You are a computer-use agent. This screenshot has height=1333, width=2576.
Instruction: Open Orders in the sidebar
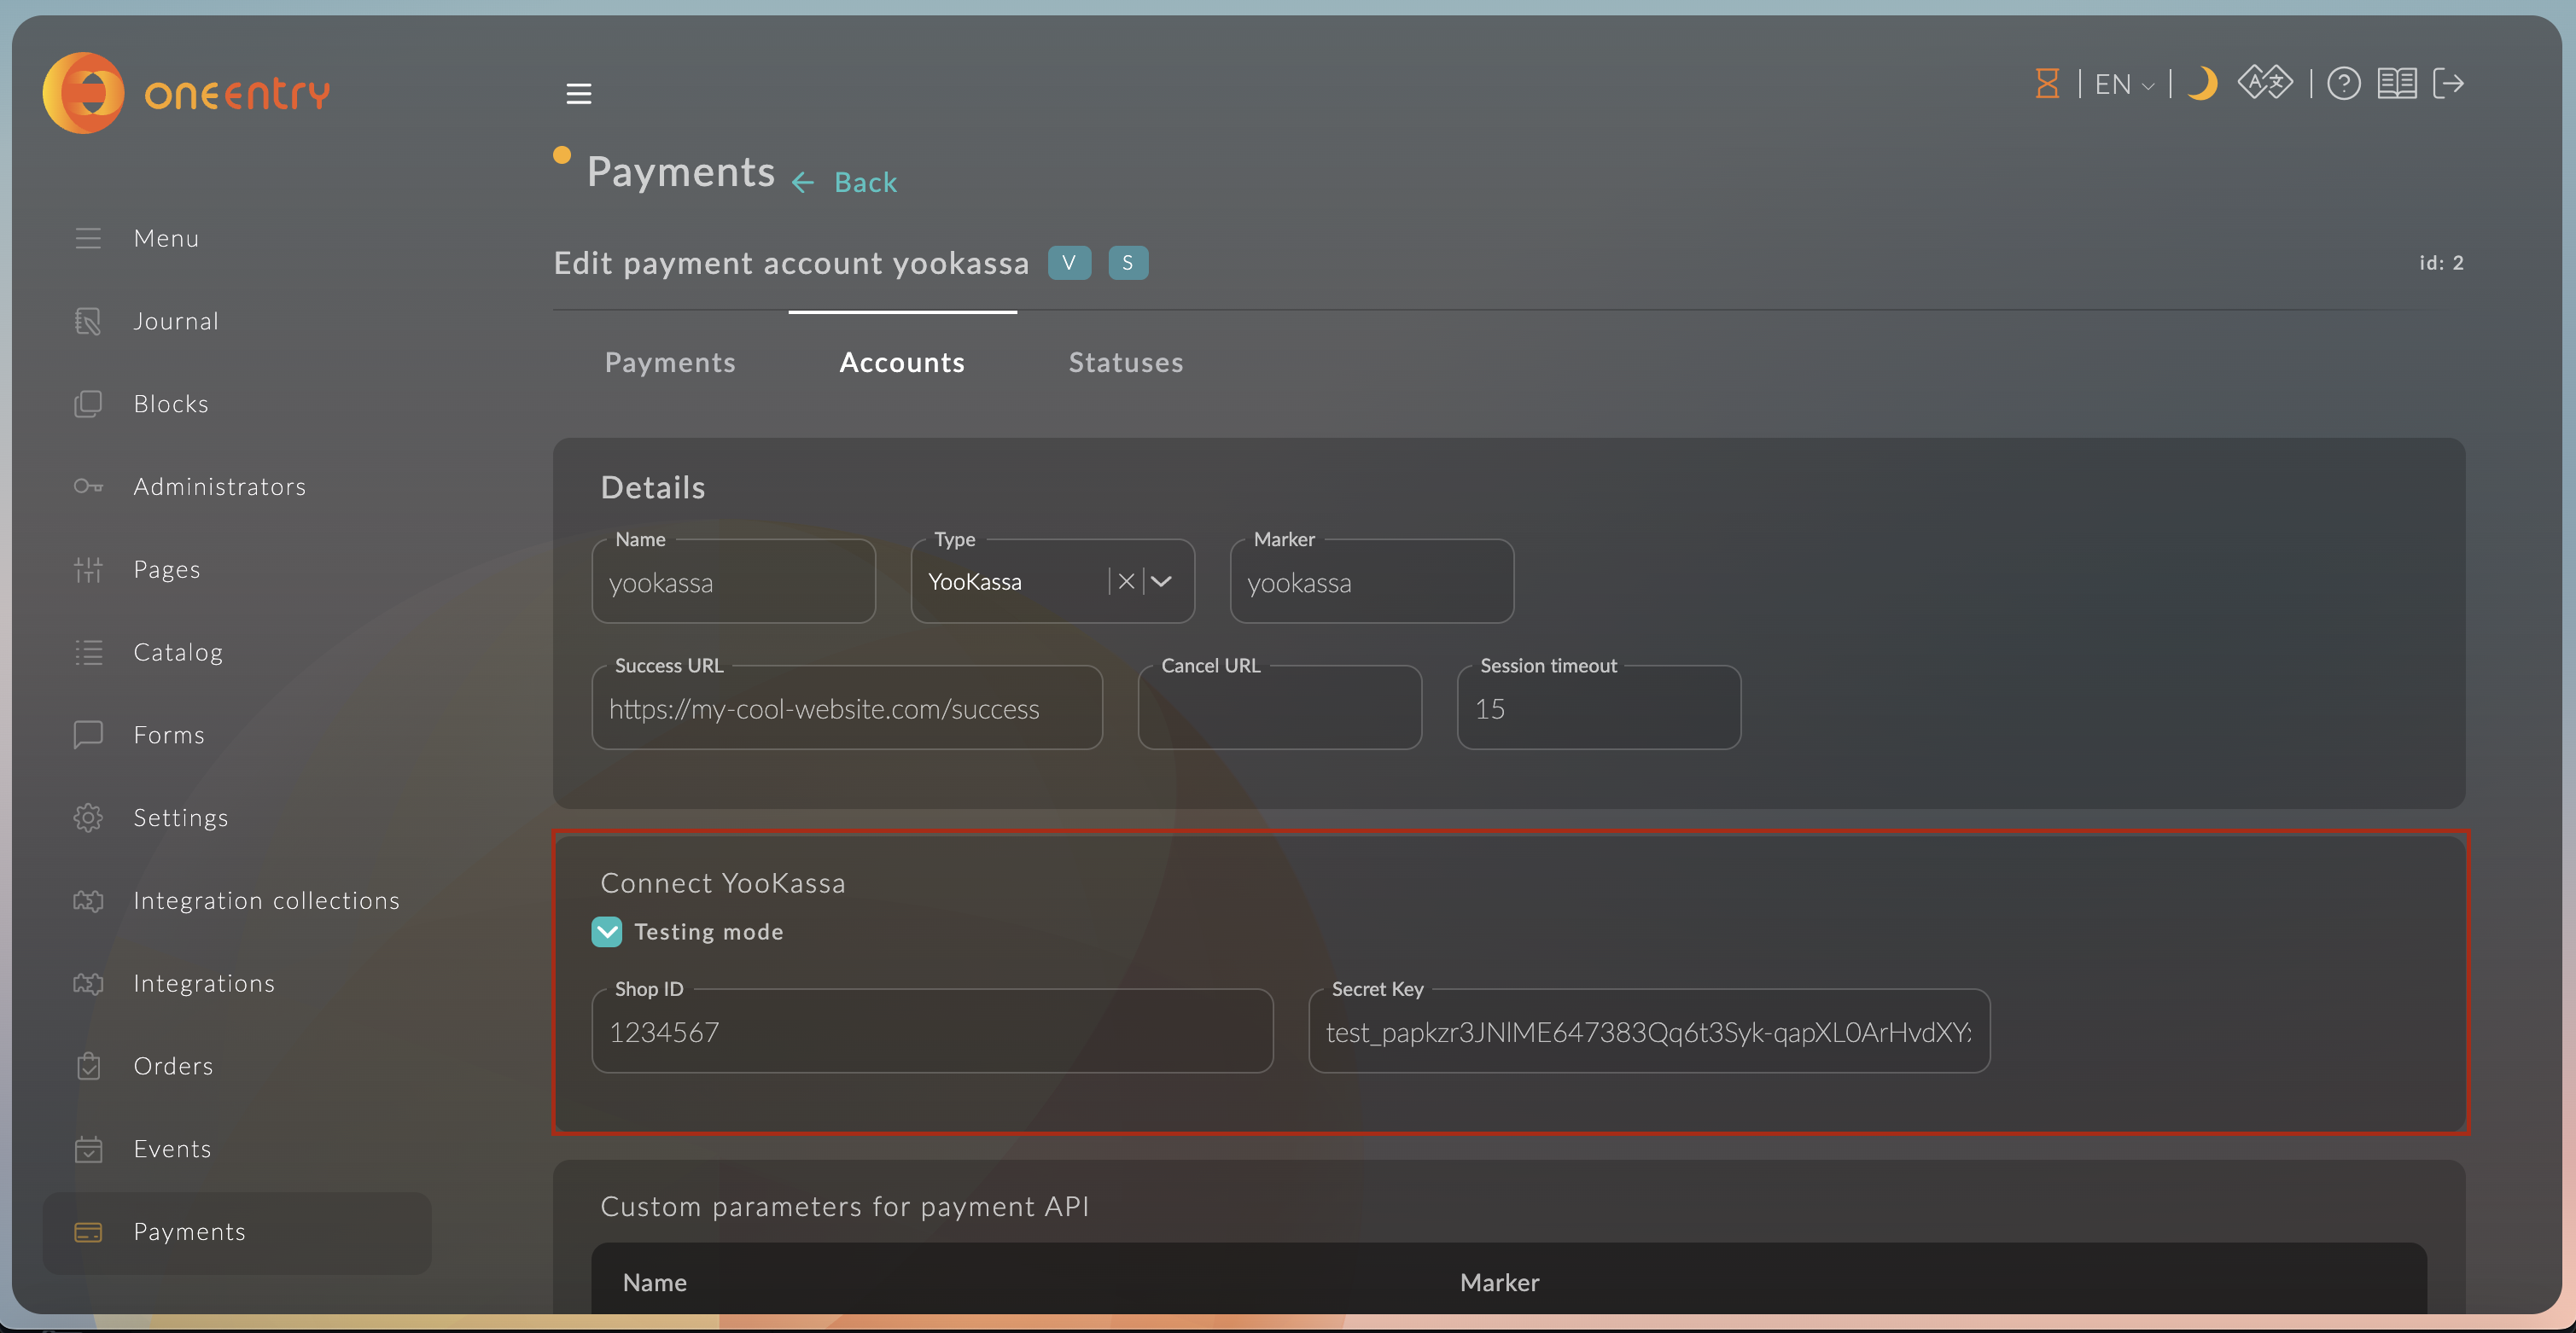[x=173, y=1066]
